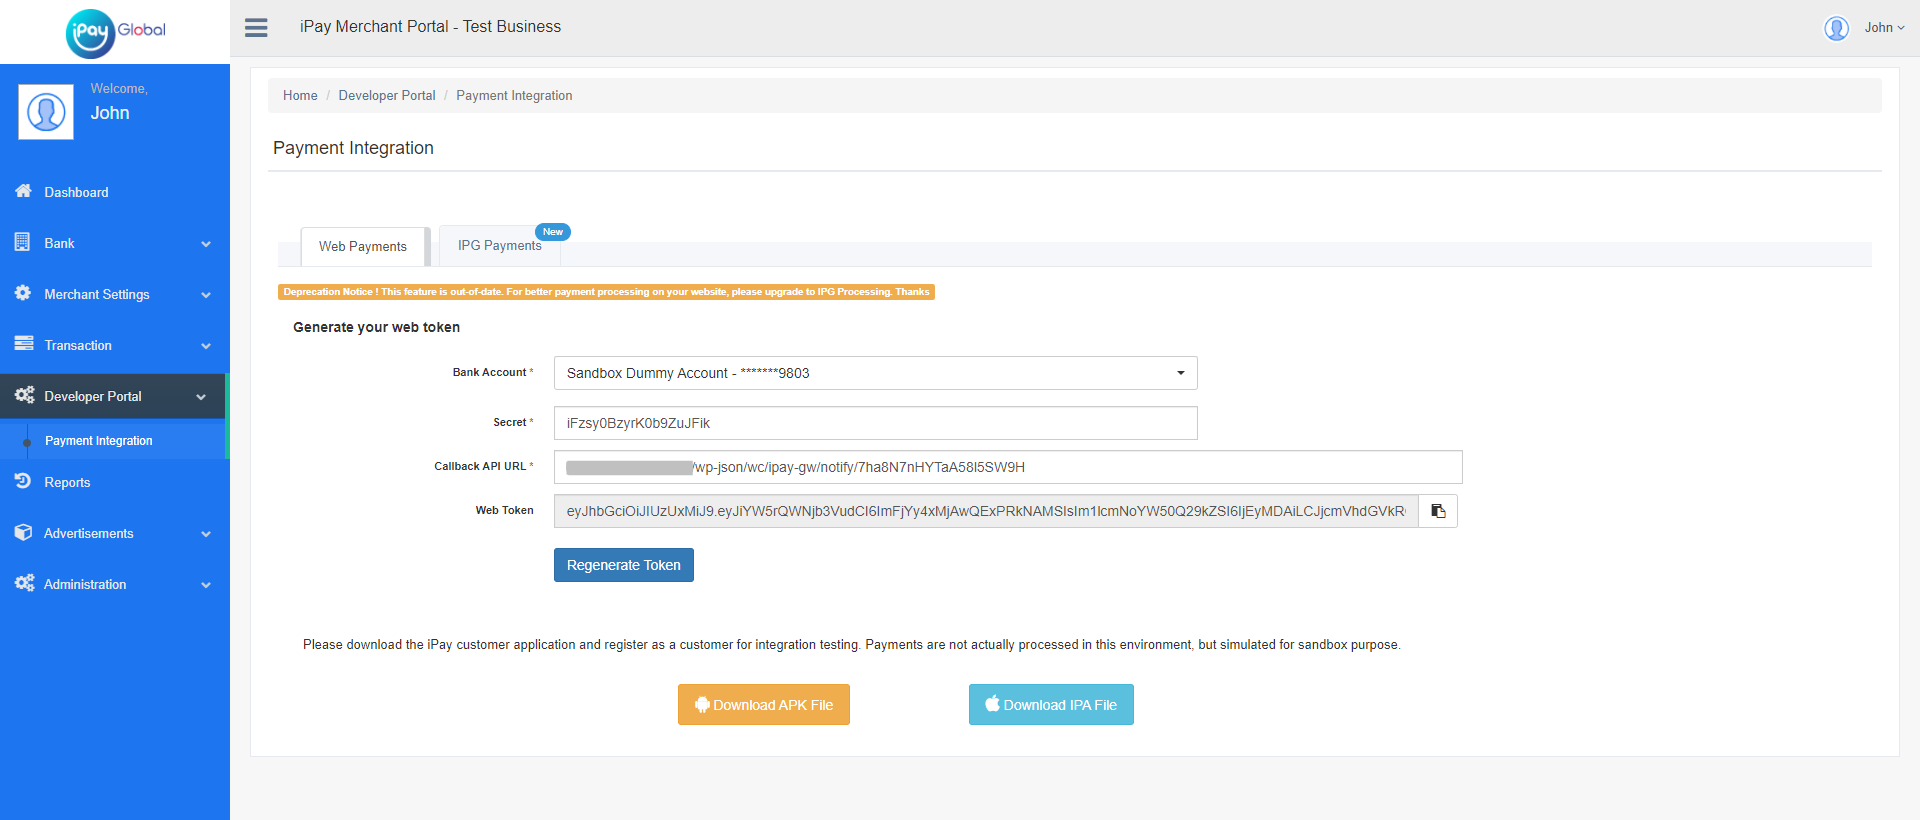This screenshot has width=1920, height=820.
Task: Click the Developer Portal gears icon
Action: coord(24,395)
